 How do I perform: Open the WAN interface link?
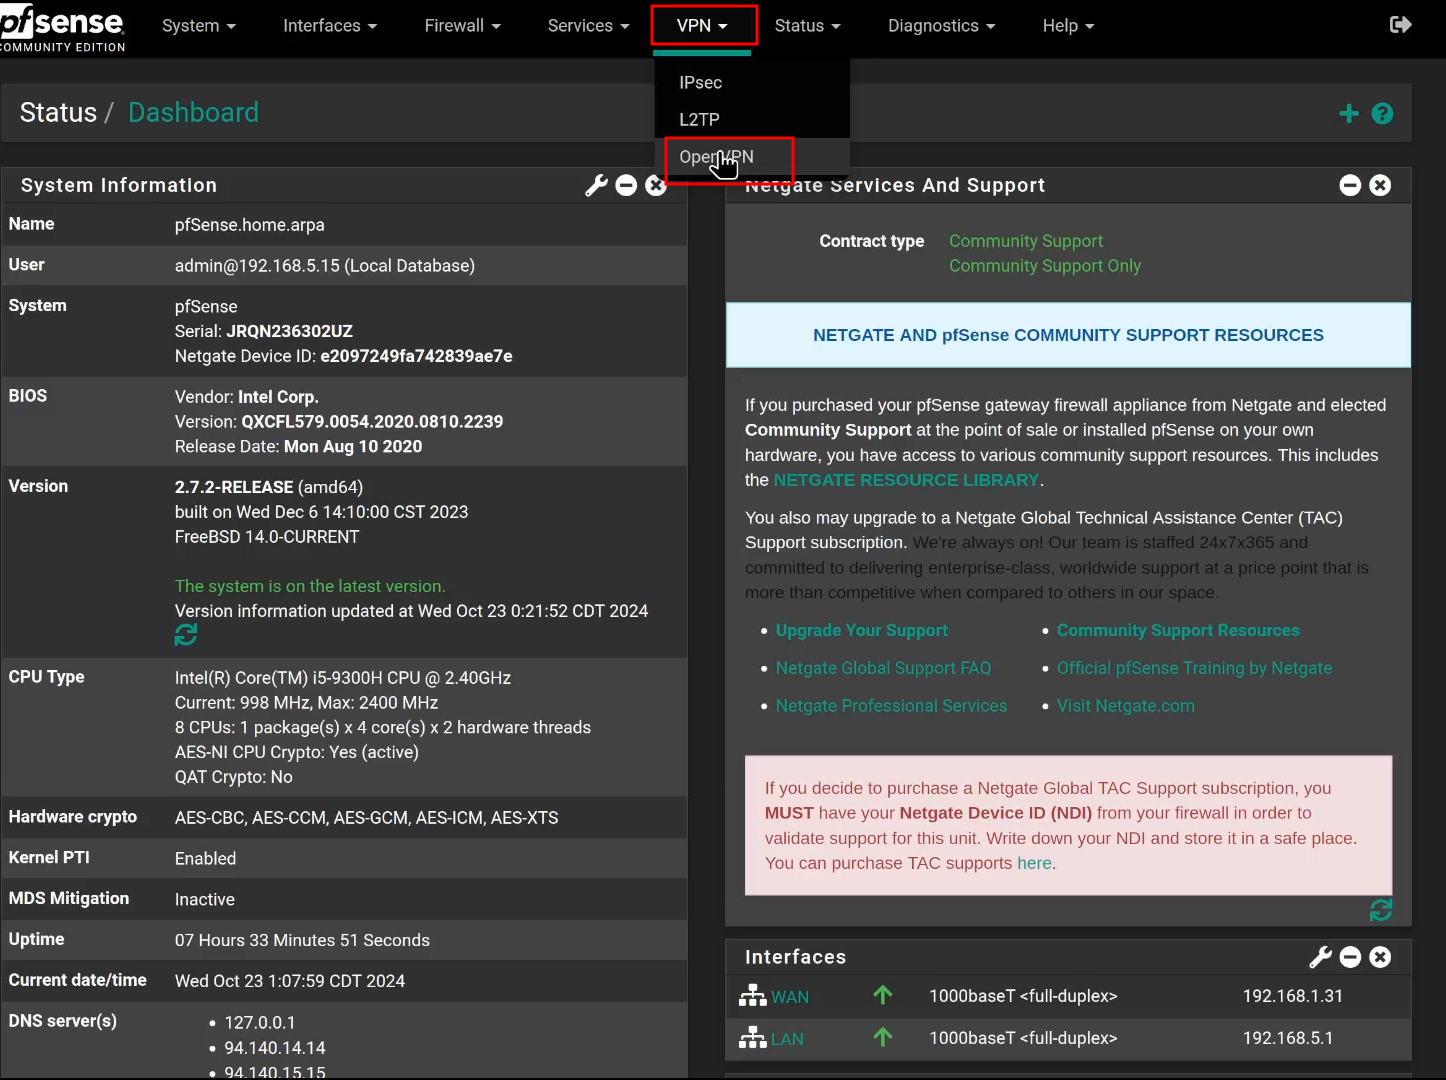pyautogui.click(x=790, y=997)
